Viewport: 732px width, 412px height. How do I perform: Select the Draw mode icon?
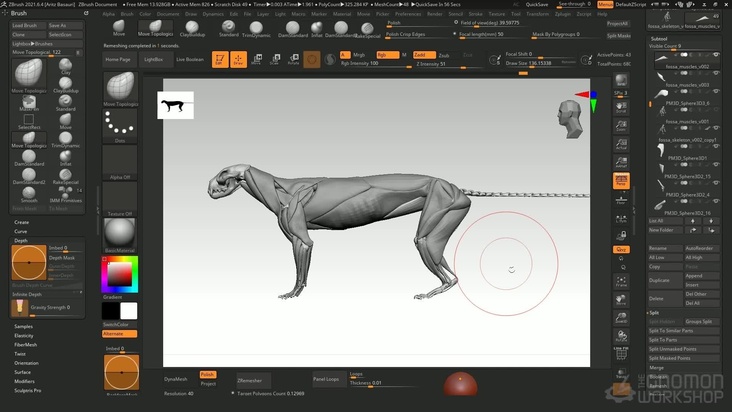pos(238,60)
